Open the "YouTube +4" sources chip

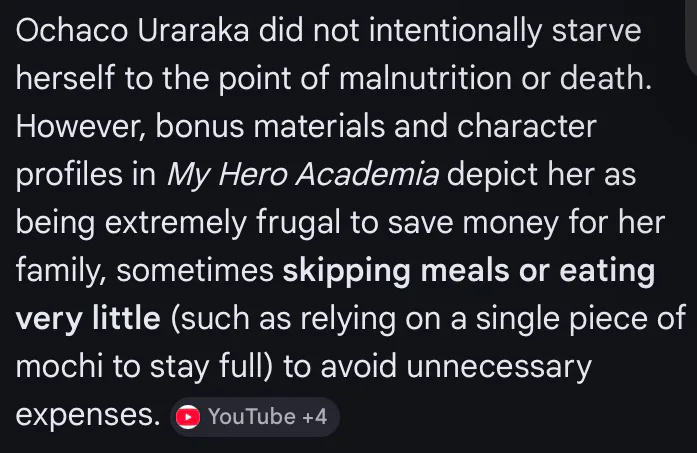click(x=254, y=417)
